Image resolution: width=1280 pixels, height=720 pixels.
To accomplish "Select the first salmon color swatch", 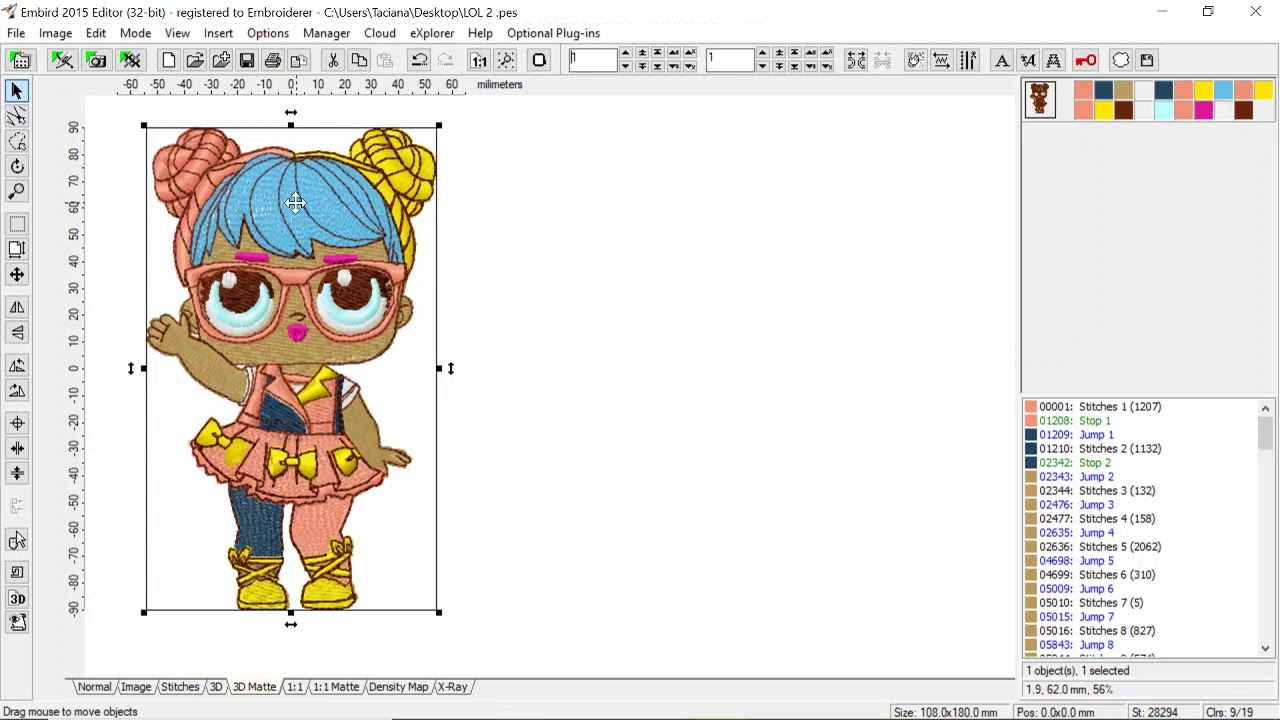I will pos(1083,92).
